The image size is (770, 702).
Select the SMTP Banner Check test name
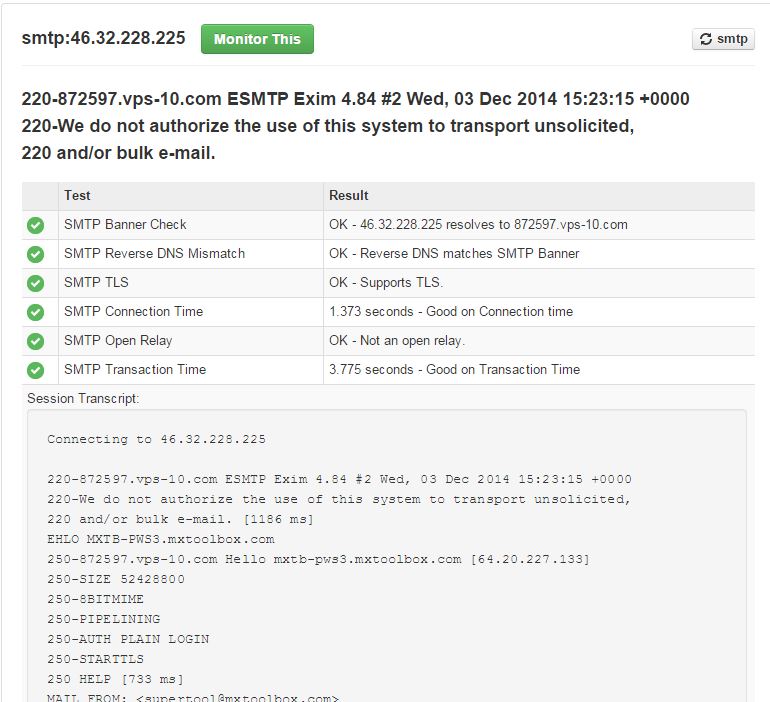point(125,225)
